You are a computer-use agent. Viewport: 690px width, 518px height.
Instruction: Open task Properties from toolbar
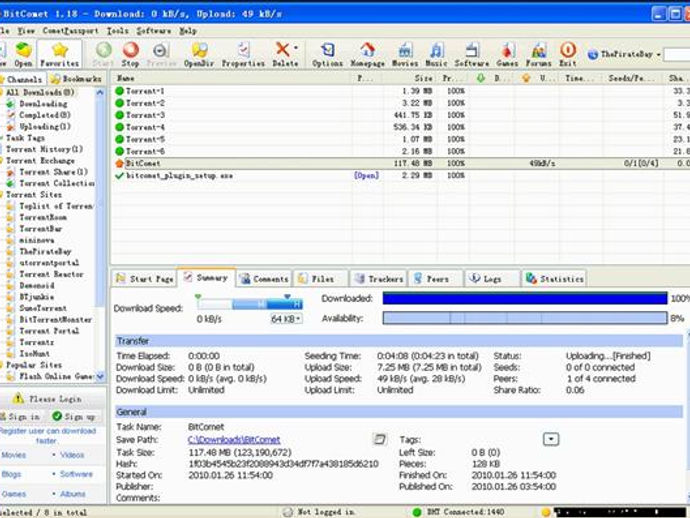[243, 55]
